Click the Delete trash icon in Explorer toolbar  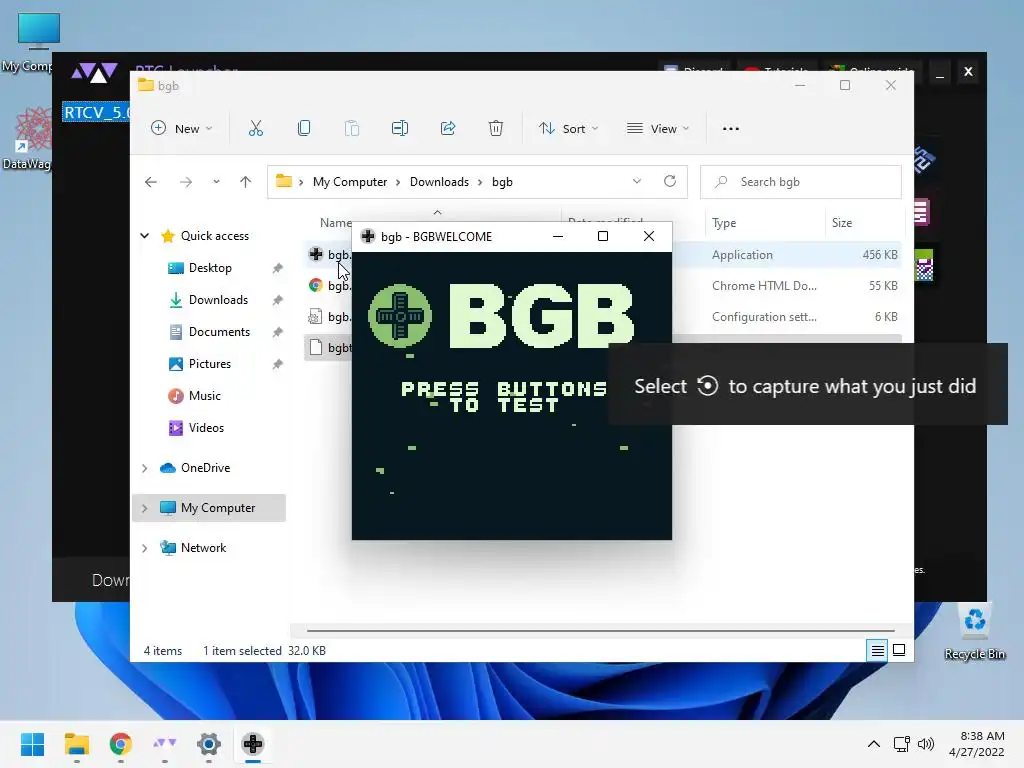496,129
